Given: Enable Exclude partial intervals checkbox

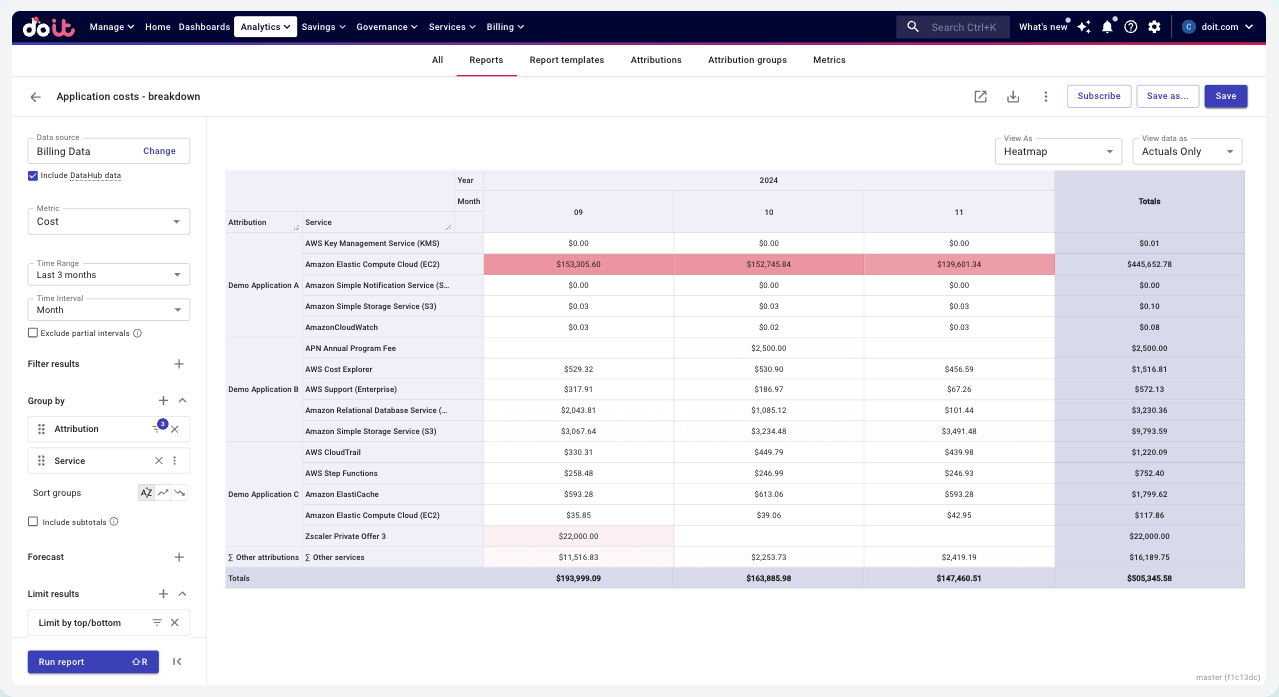Looking at the screenshot, I should click(x=33, y=333).
